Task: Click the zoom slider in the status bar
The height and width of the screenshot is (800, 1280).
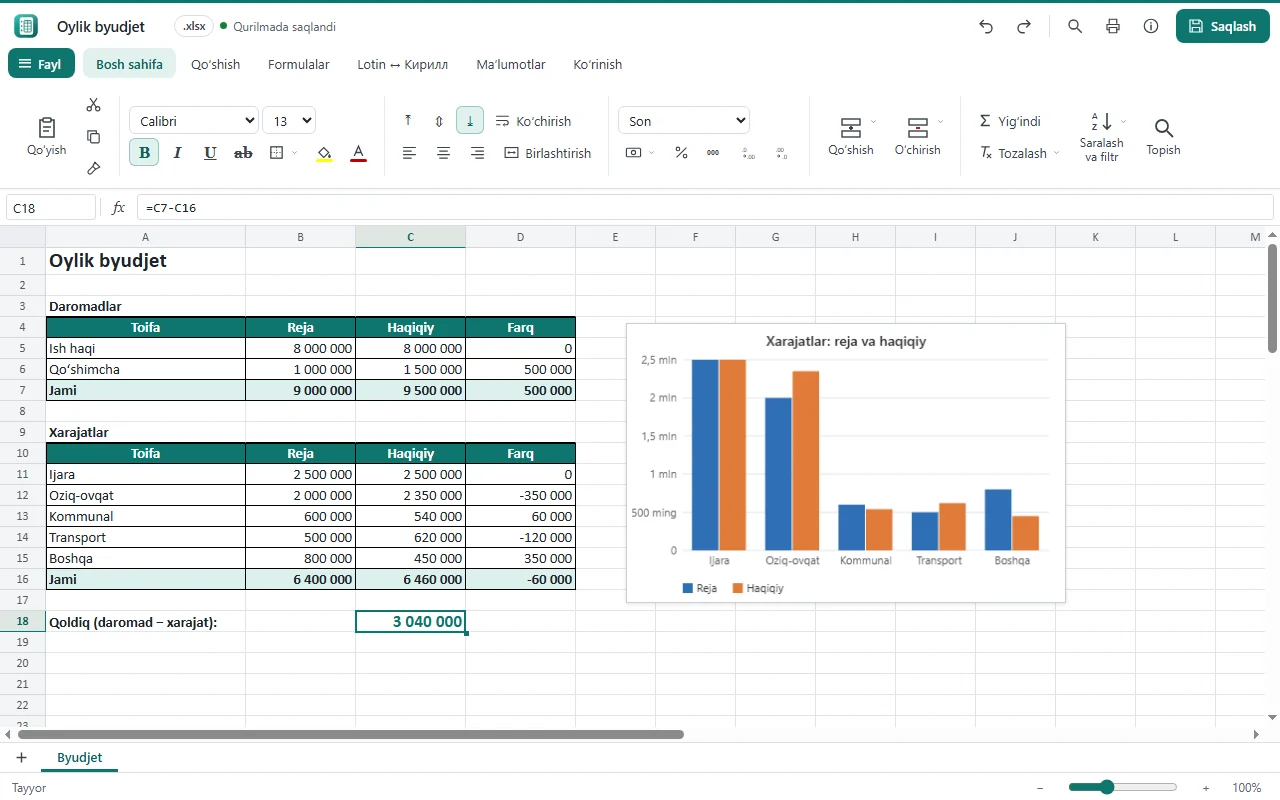Action: (1121, 787)
